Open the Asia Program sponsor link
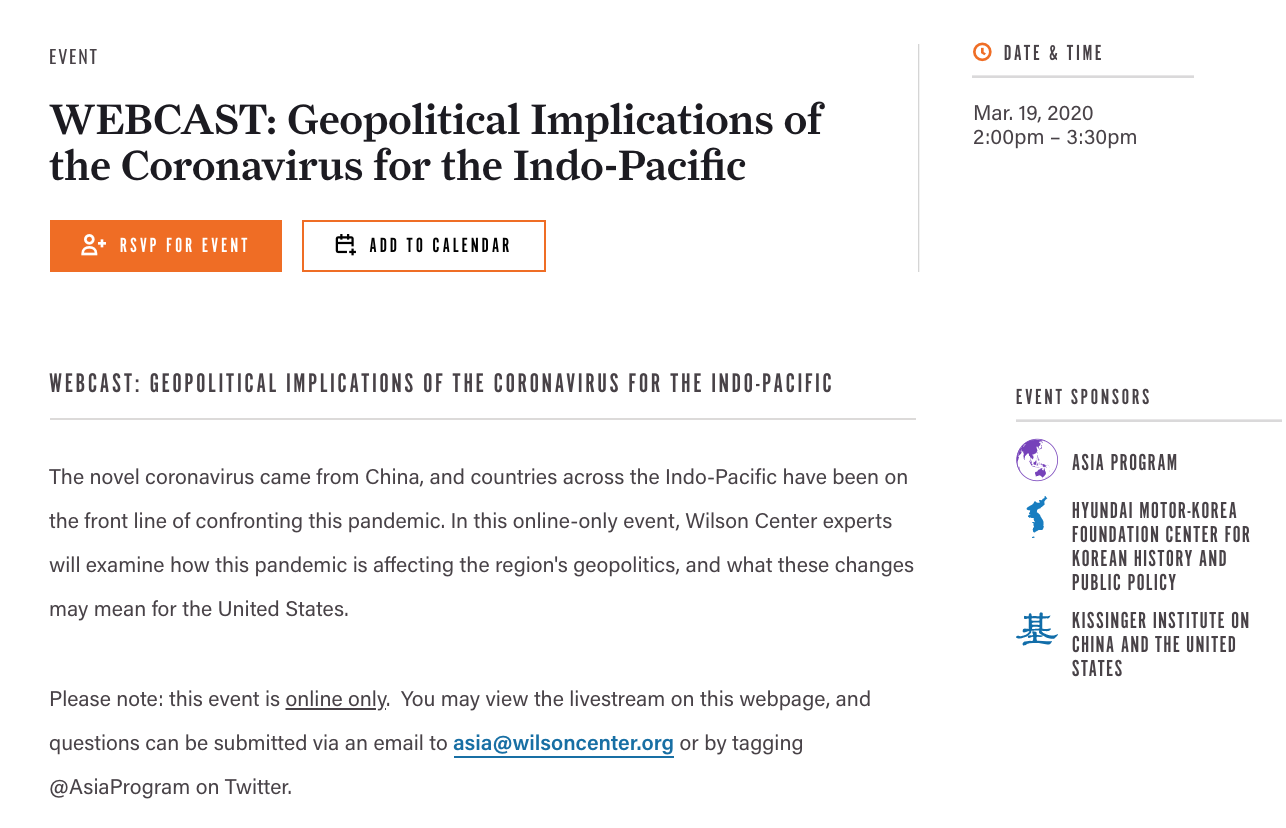Screen dimensions: 1286x828 (1125, 463)
